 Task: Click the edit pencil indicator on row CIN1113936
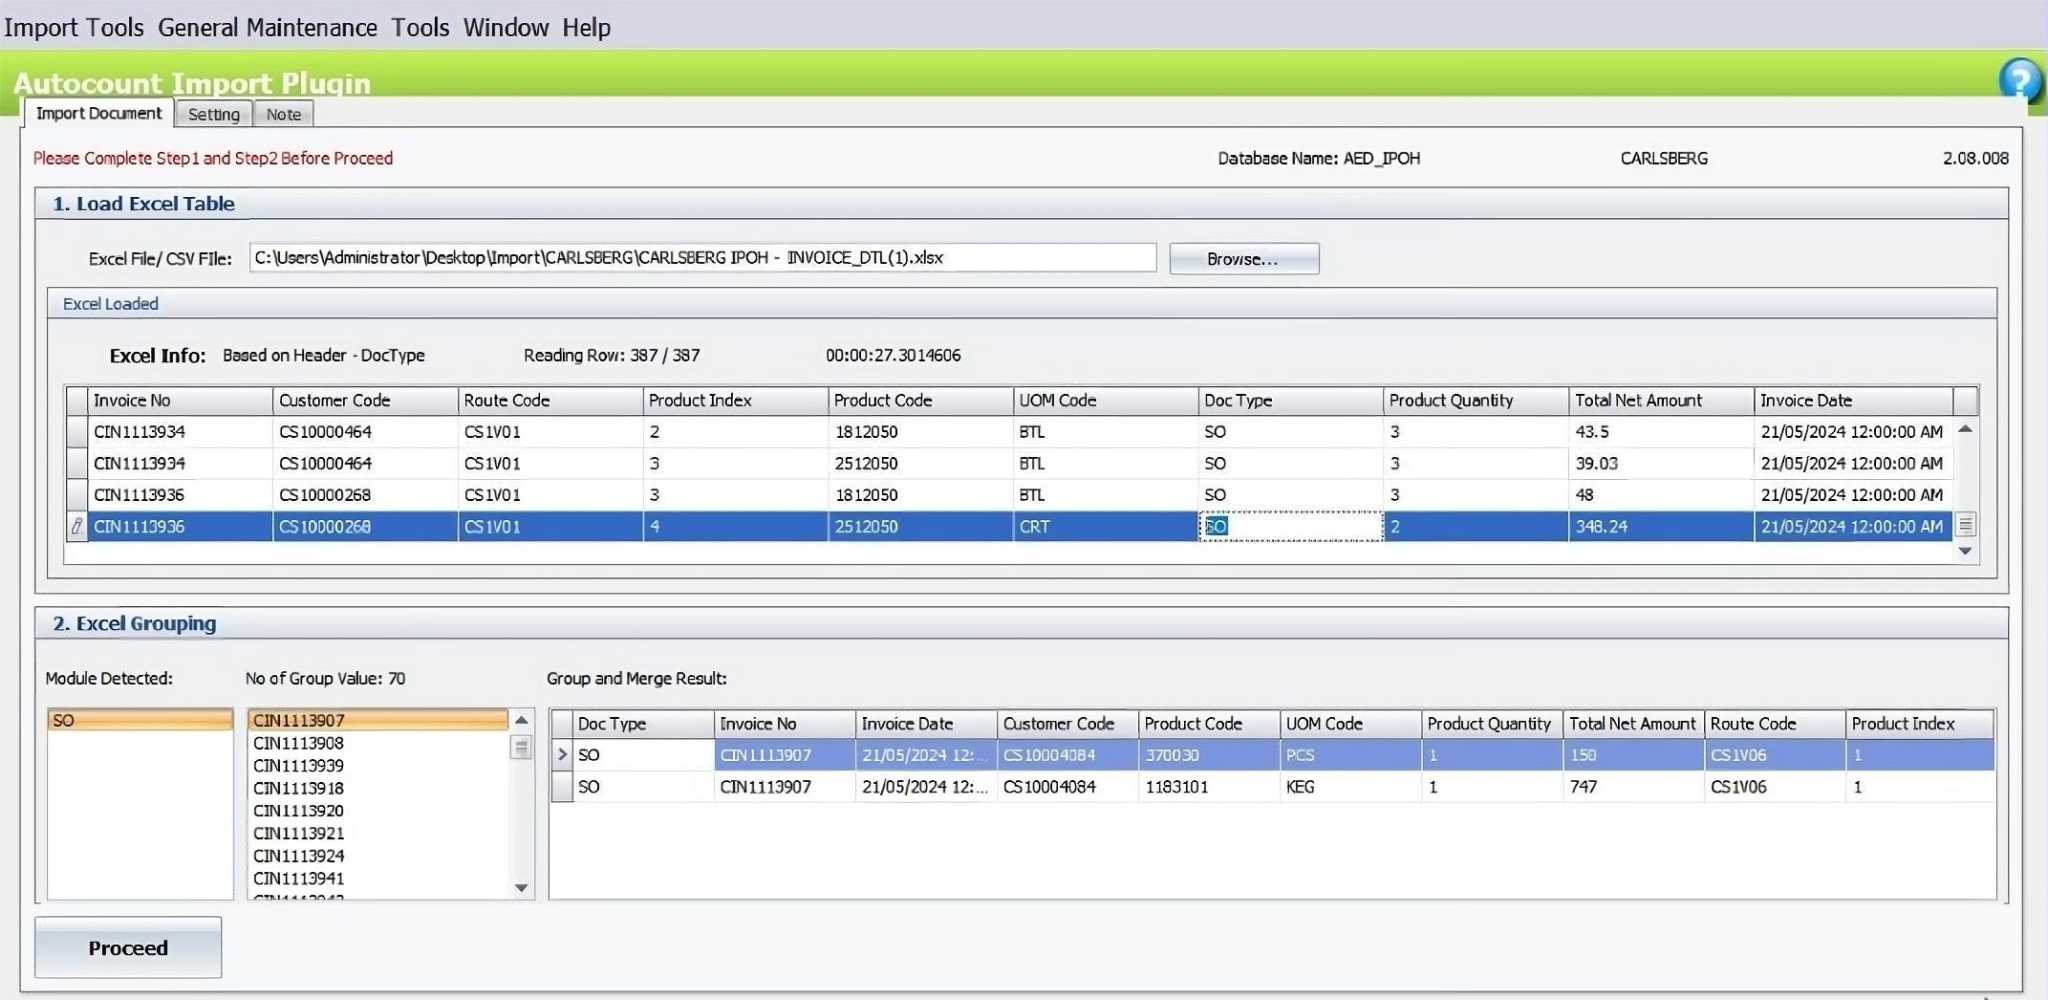tap(77, 526)
